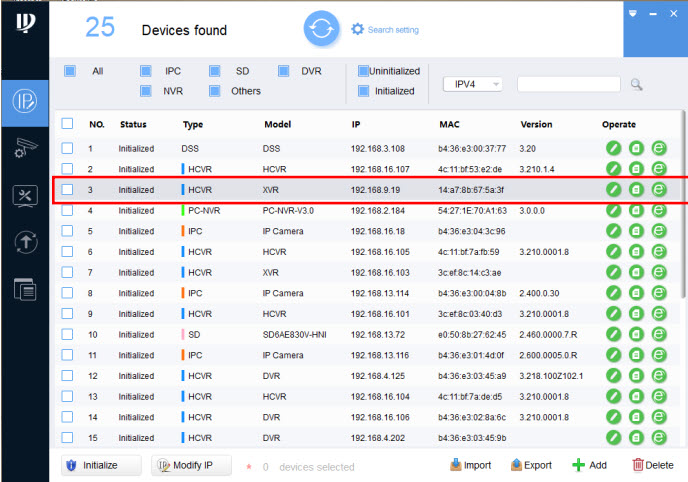This screenshot has width=688, height=482.
Task: Click the ConfigTool logo at top left
Action: click(25, 22)
